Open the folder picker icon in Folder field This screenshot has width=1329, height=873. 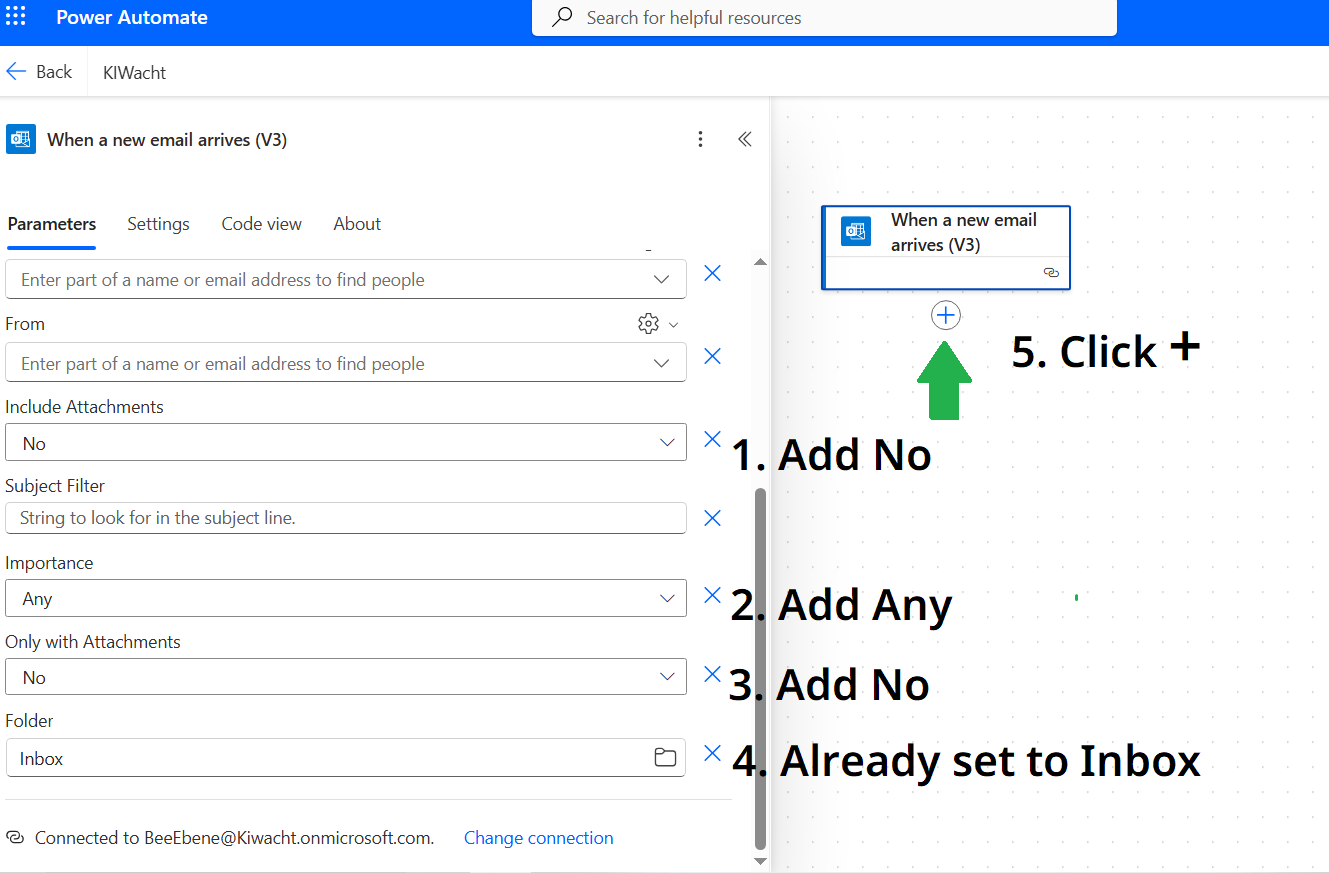pyautogui.click(x=665, y=758)
